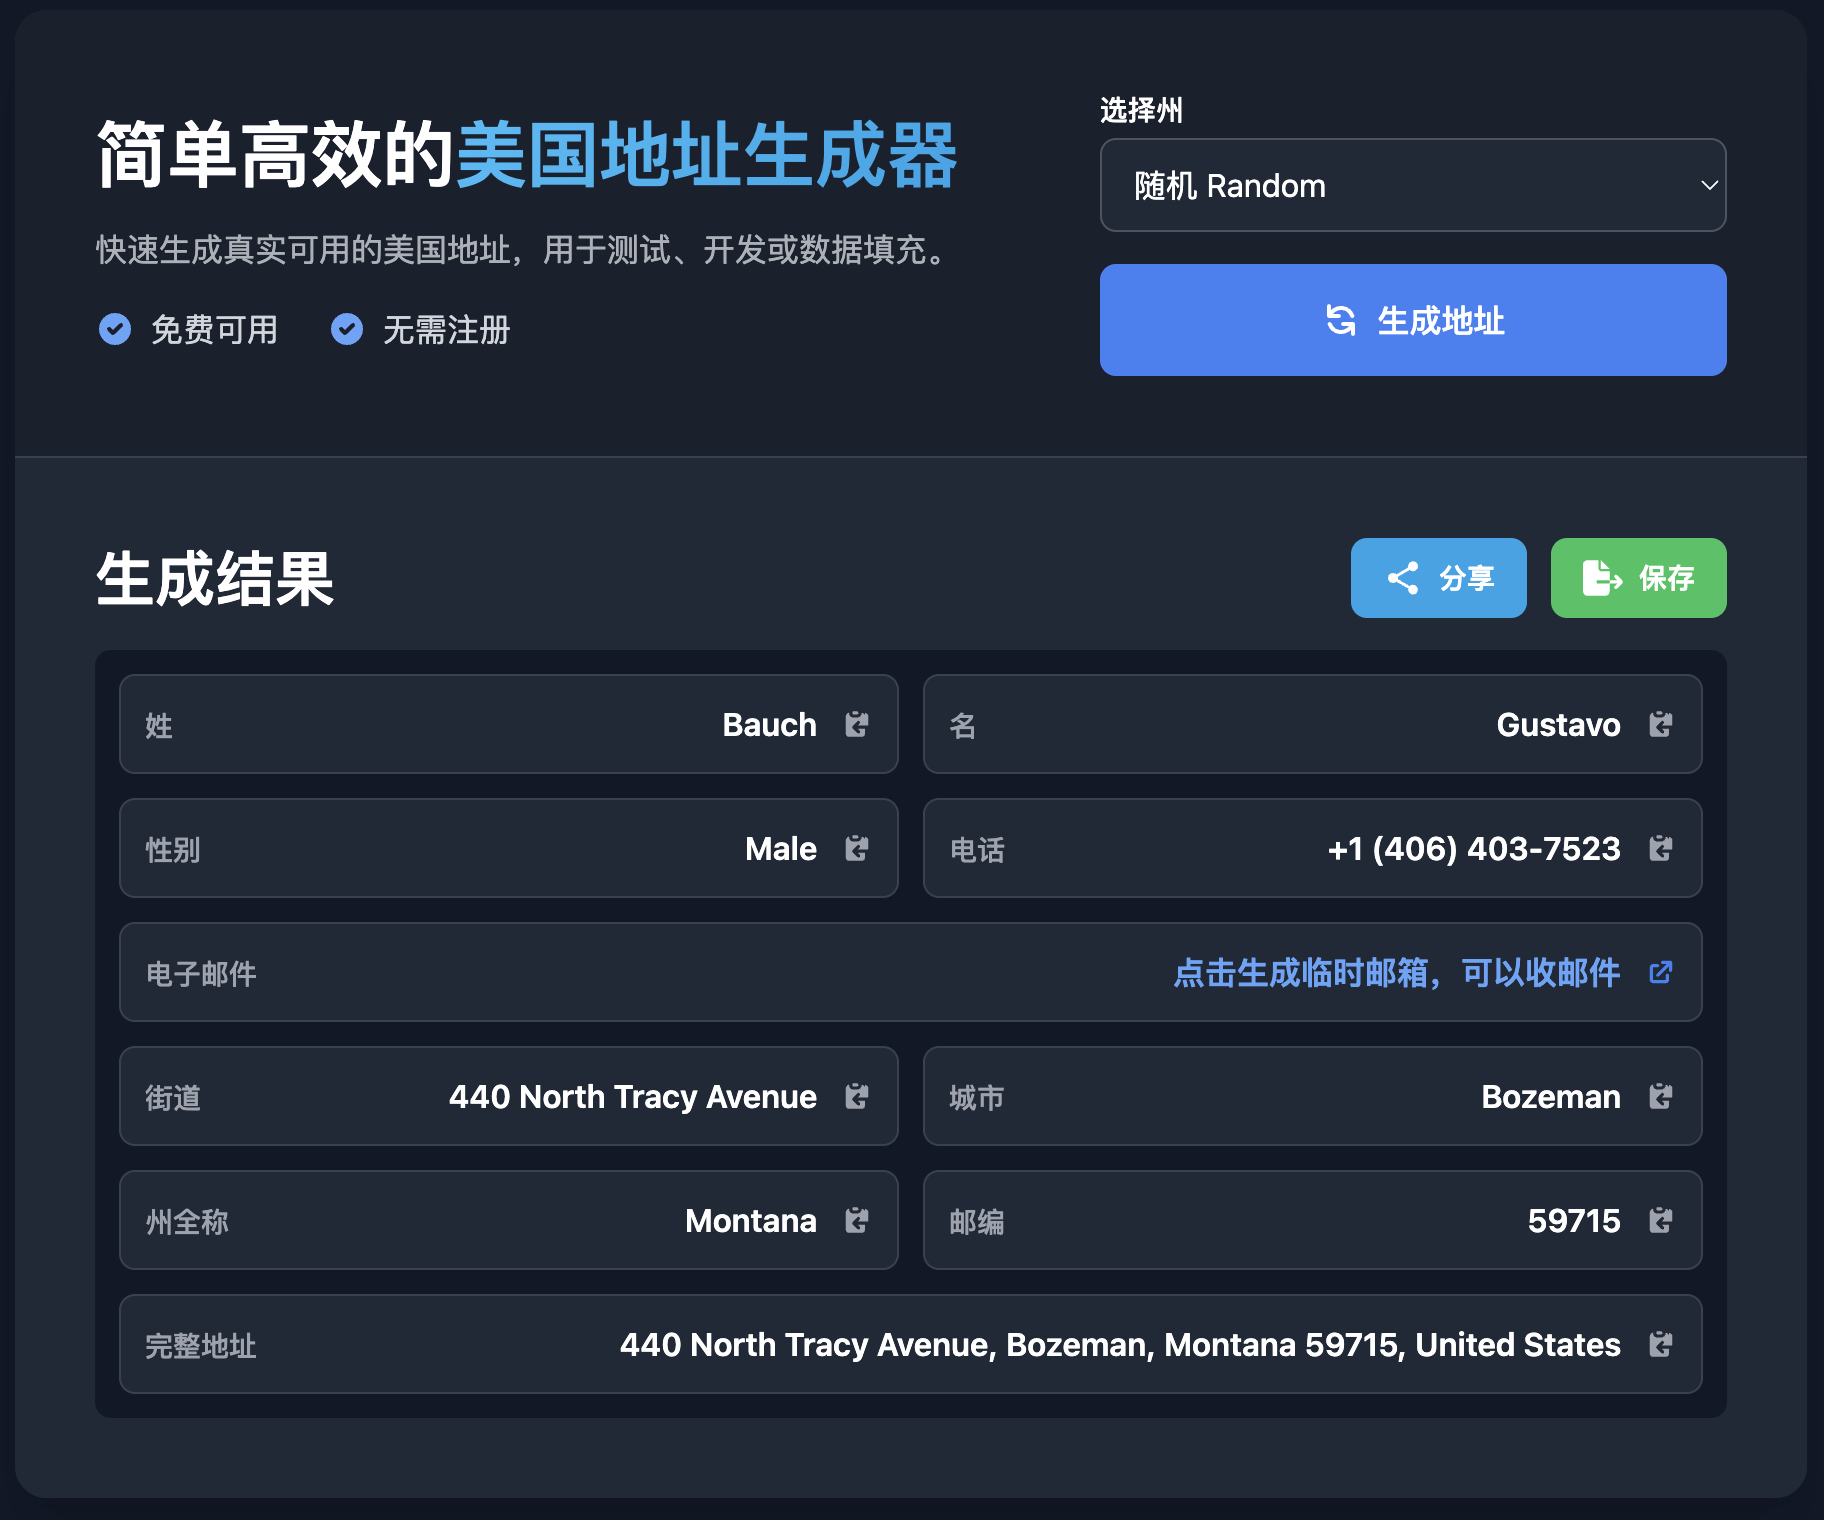Click the green 保存 save button

(1637, 578)
